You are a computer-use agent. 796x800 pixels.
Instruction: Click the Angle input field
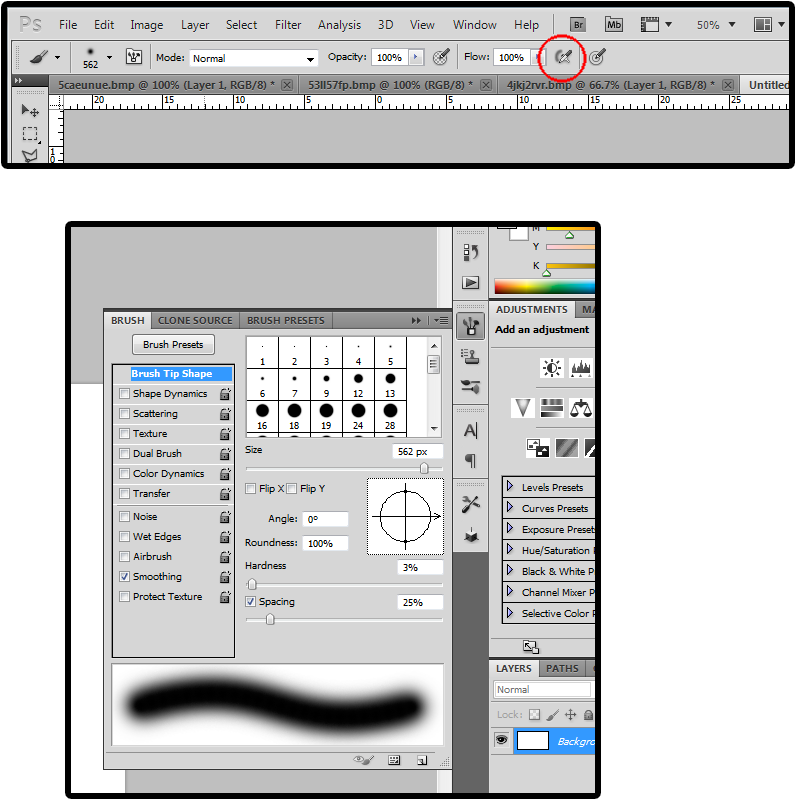[312, 519]
